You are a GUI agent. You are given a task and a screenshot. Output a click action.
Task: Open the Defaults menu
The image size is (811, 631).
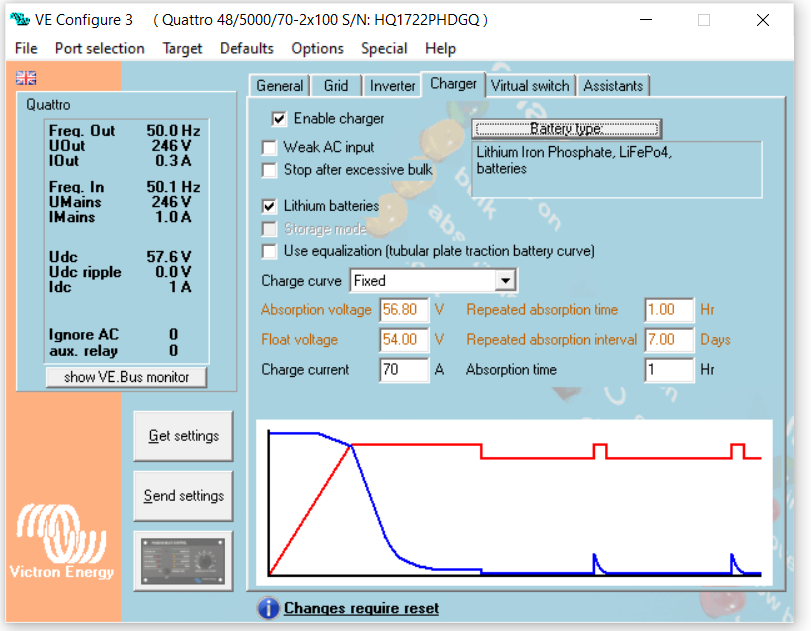click(247, 49)
